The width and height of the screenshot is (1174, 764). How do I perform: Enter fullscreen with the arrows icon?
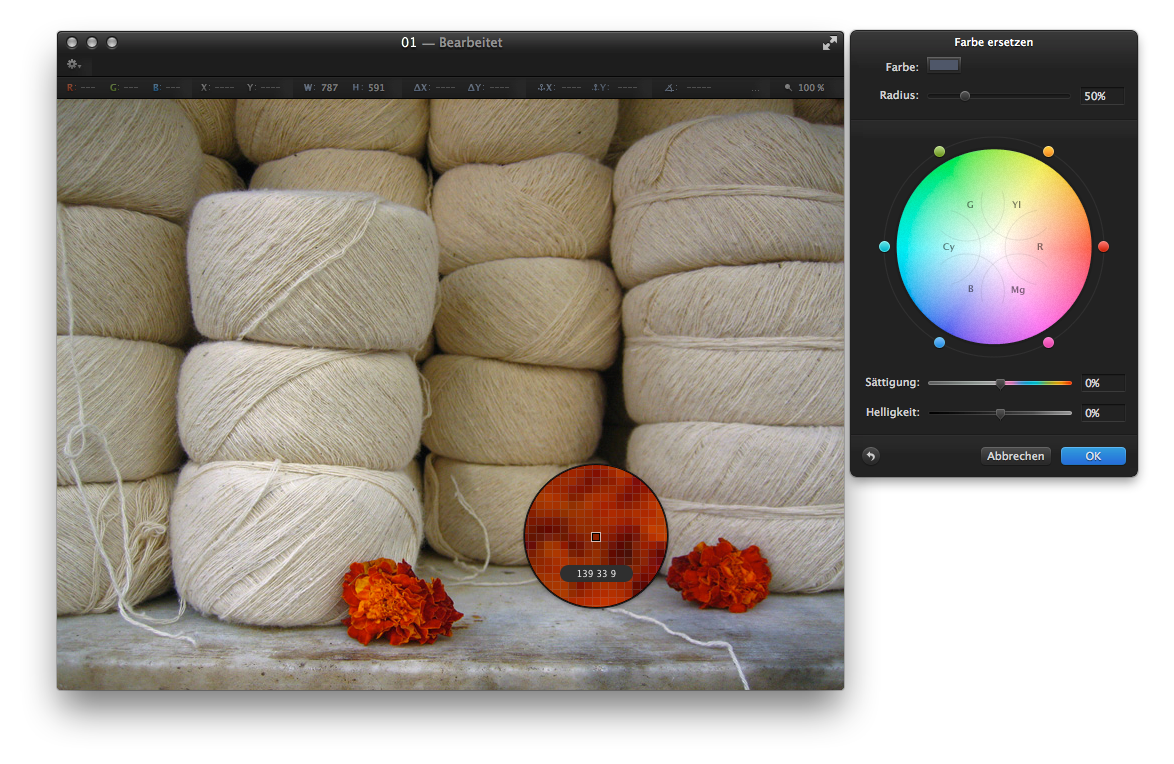click(830, 43)
